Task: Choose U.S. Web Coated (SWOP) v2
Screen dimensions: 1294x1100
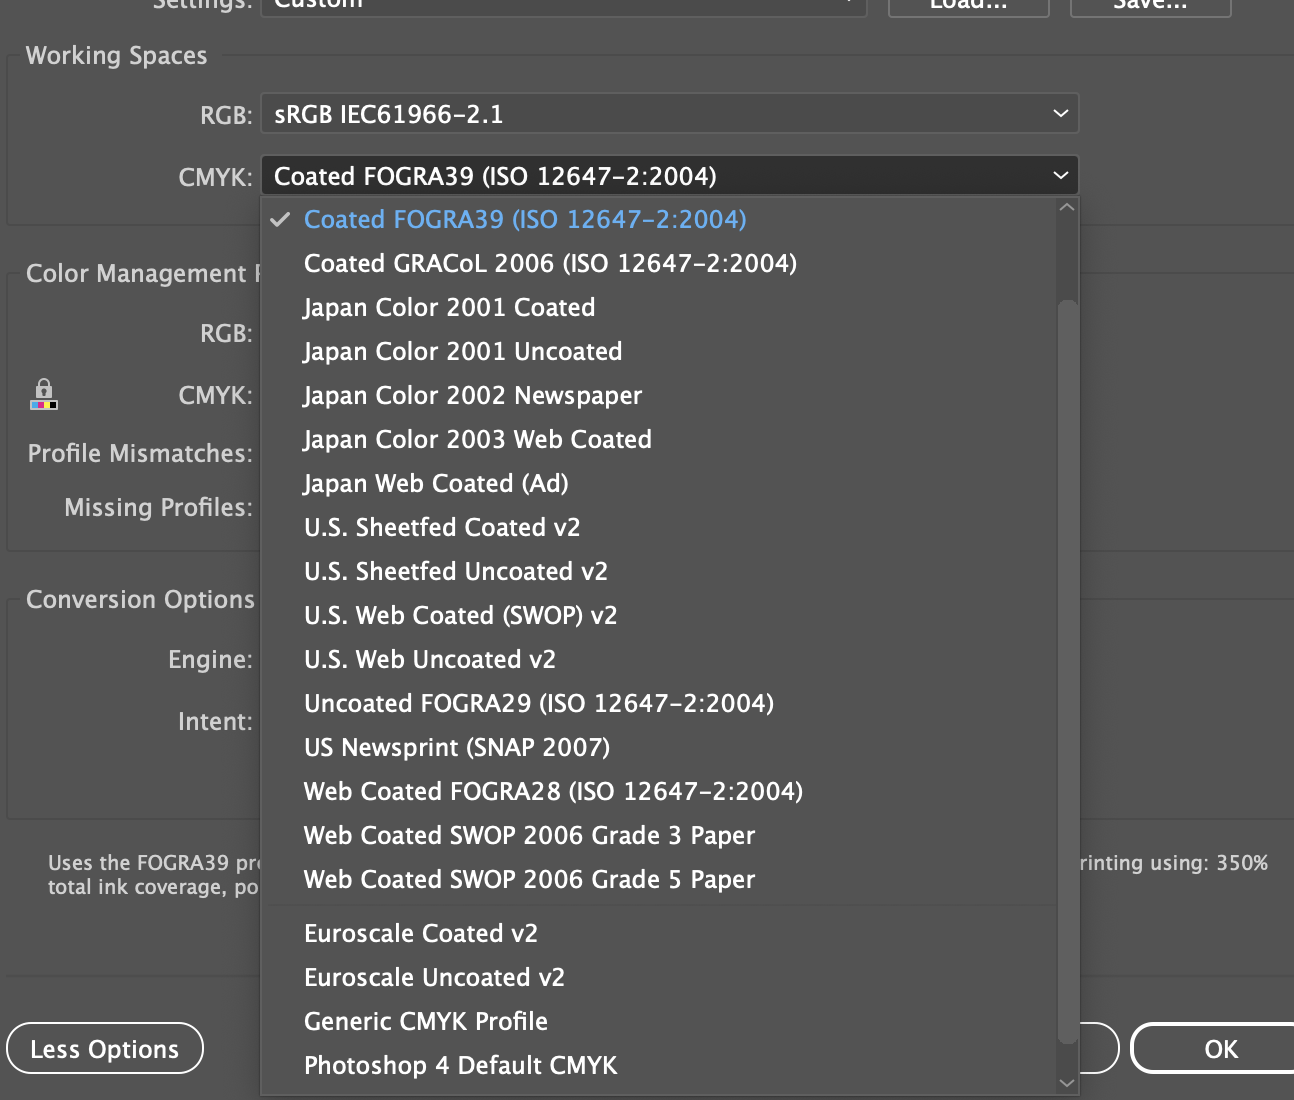Action: (x=658, y=615)
